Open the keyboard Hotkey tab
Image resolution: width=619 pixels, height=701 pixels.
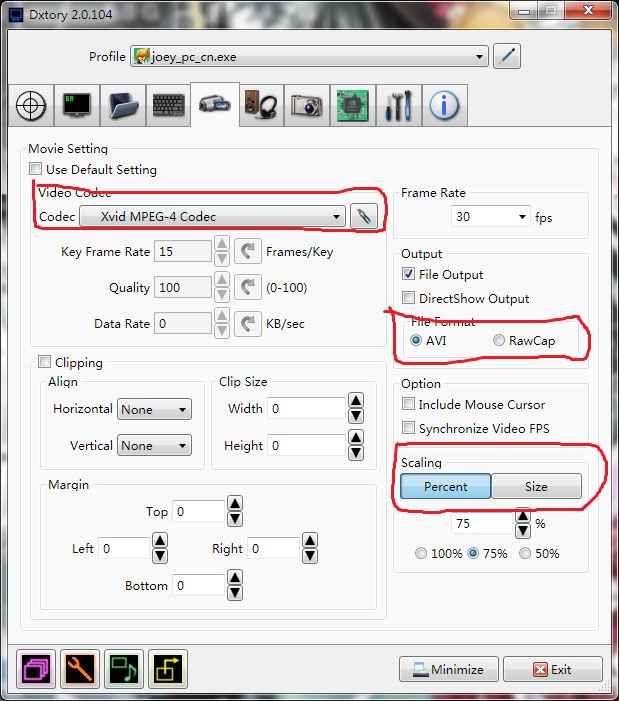(168, 106)
